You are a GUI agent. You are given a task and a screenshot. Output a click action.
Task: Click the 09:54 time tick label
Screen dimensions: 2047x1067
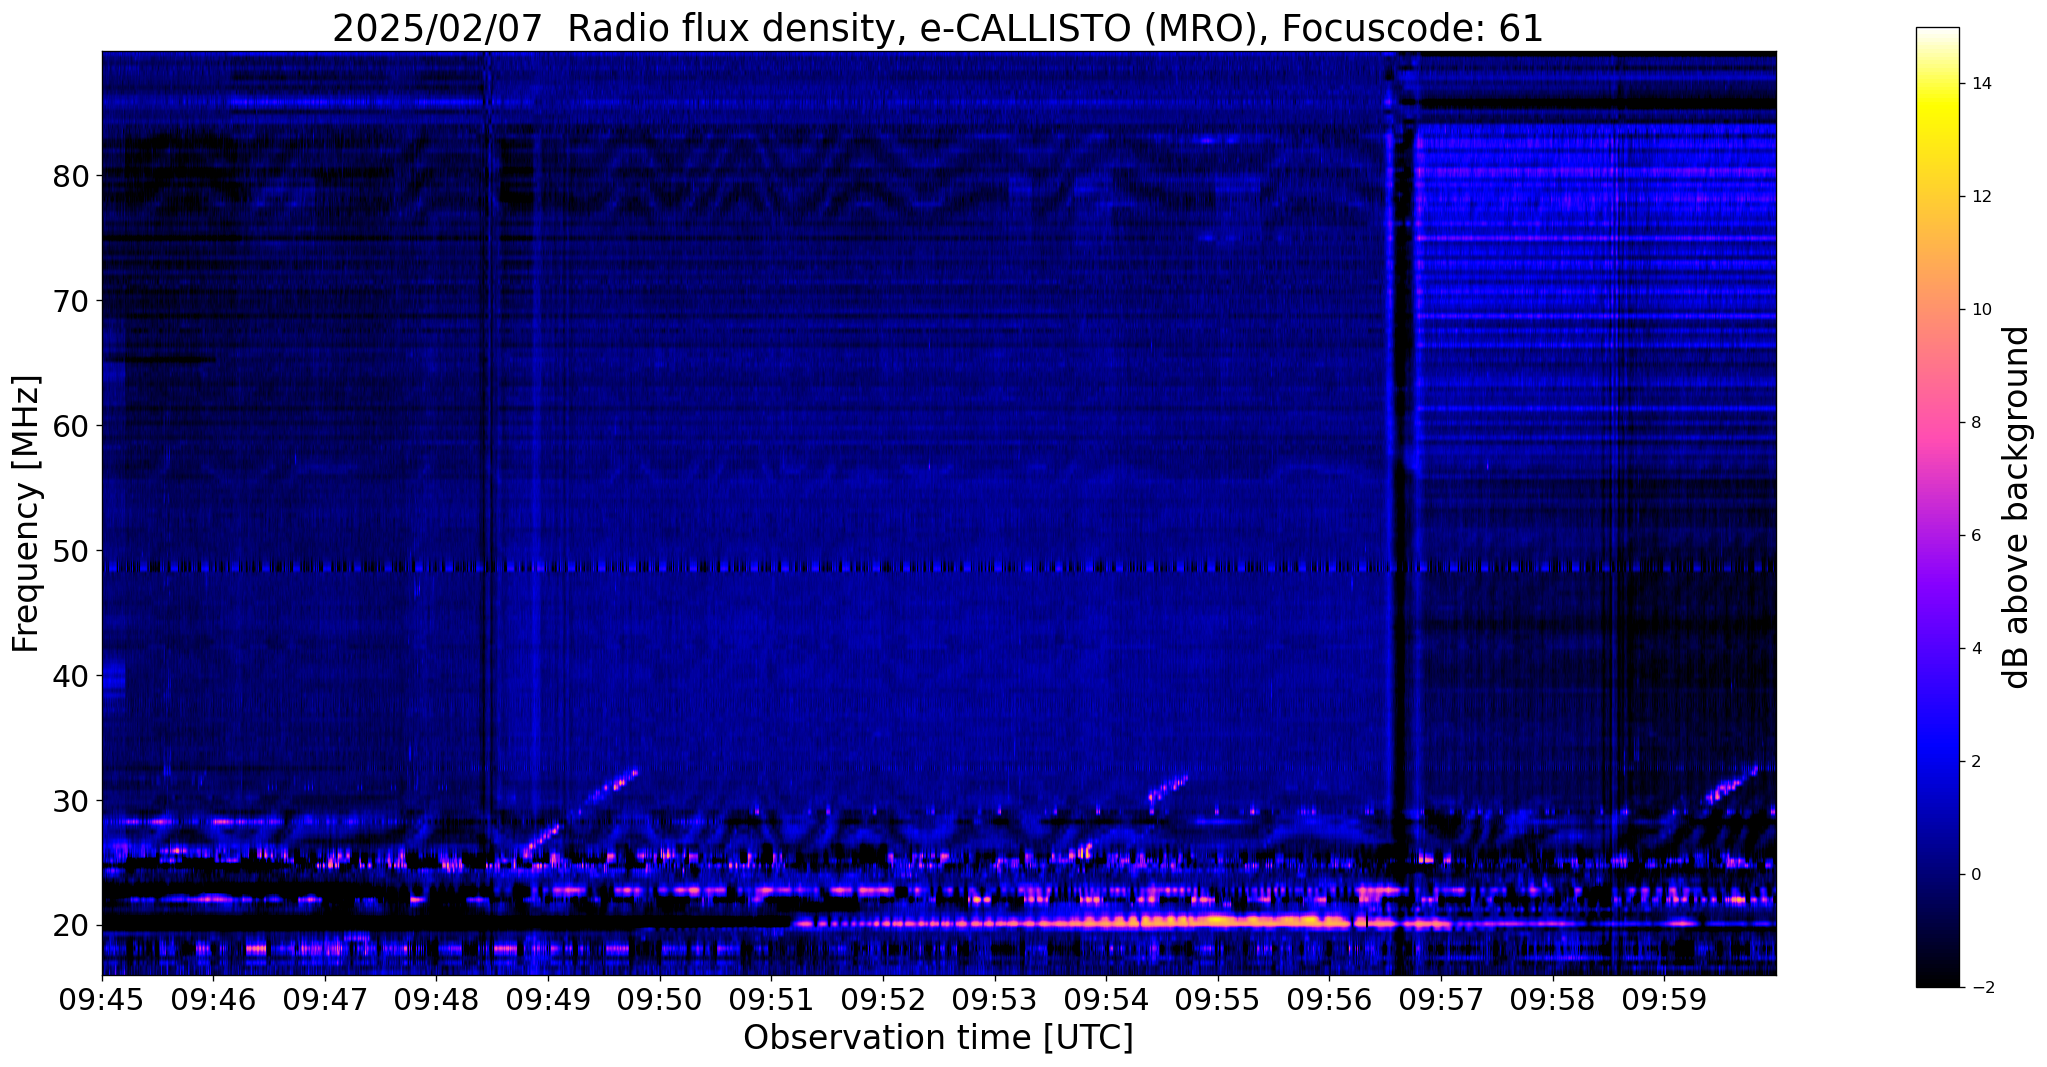coord(1106,999)
